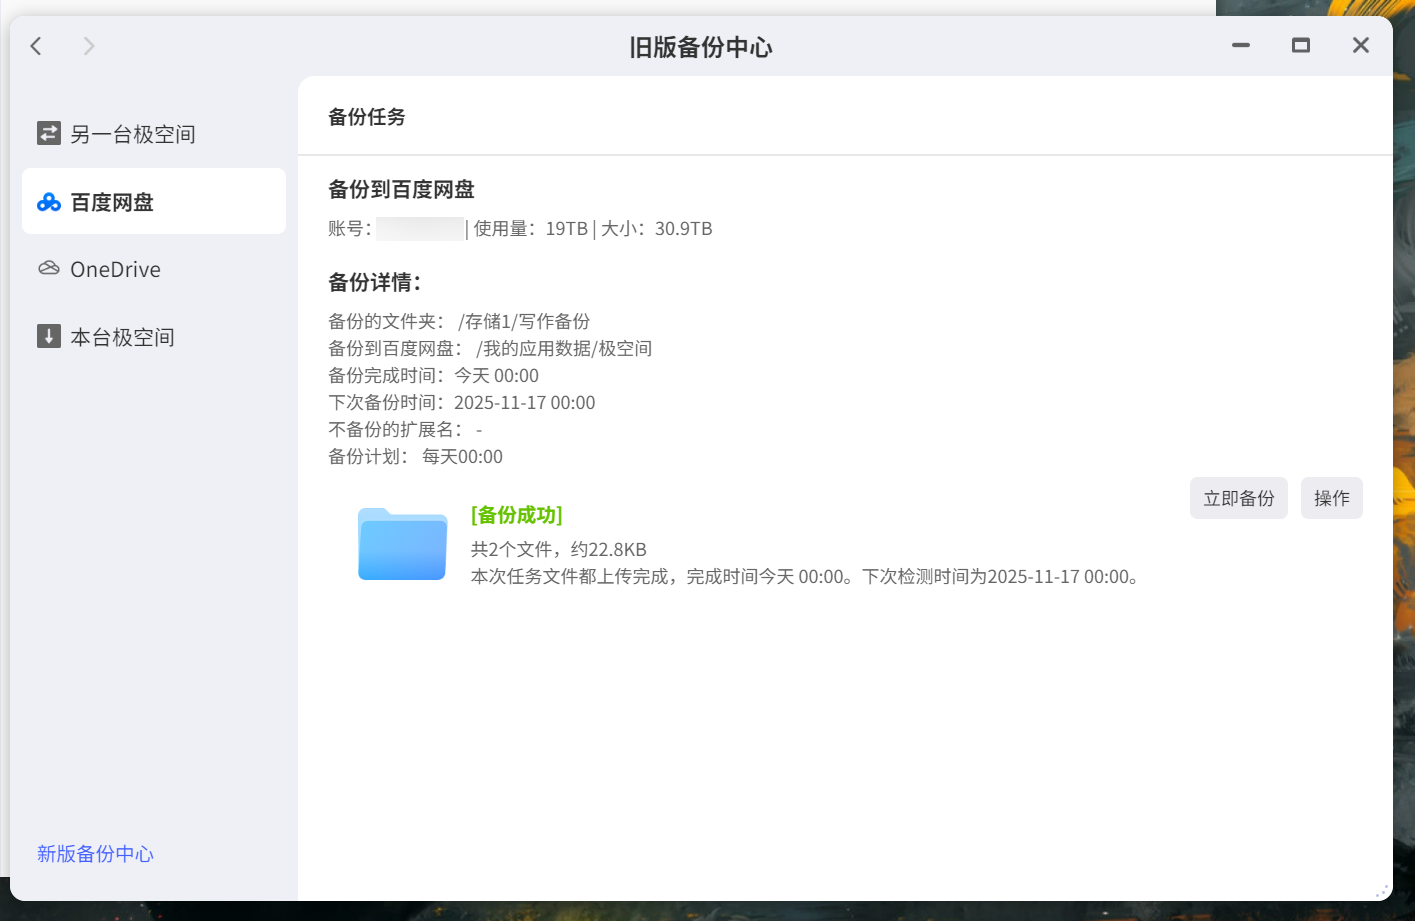Image resolution: width=1415 pixels, height=921 pixels.
Task: Click the green [备份成功] status
Action: coord(517,515)
